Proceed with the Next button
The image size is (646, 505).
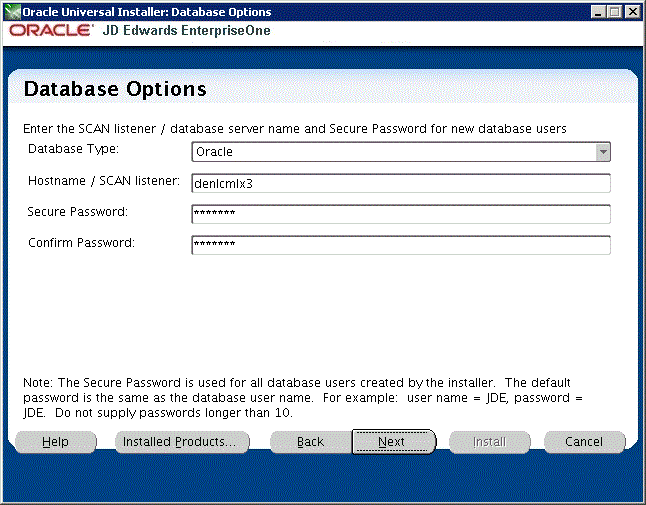pos(393,442)
